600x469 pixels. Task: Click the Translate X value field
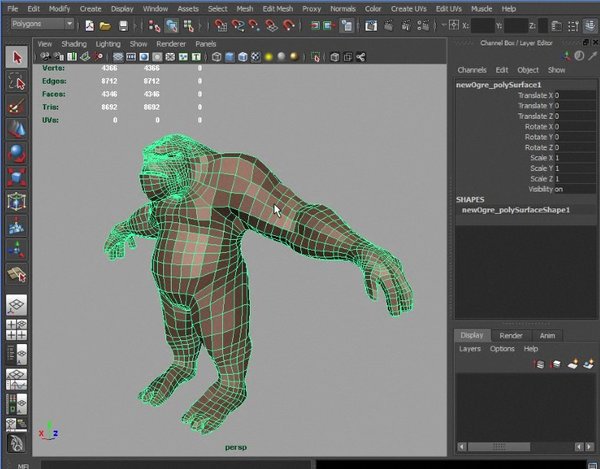tap(574, 95)
